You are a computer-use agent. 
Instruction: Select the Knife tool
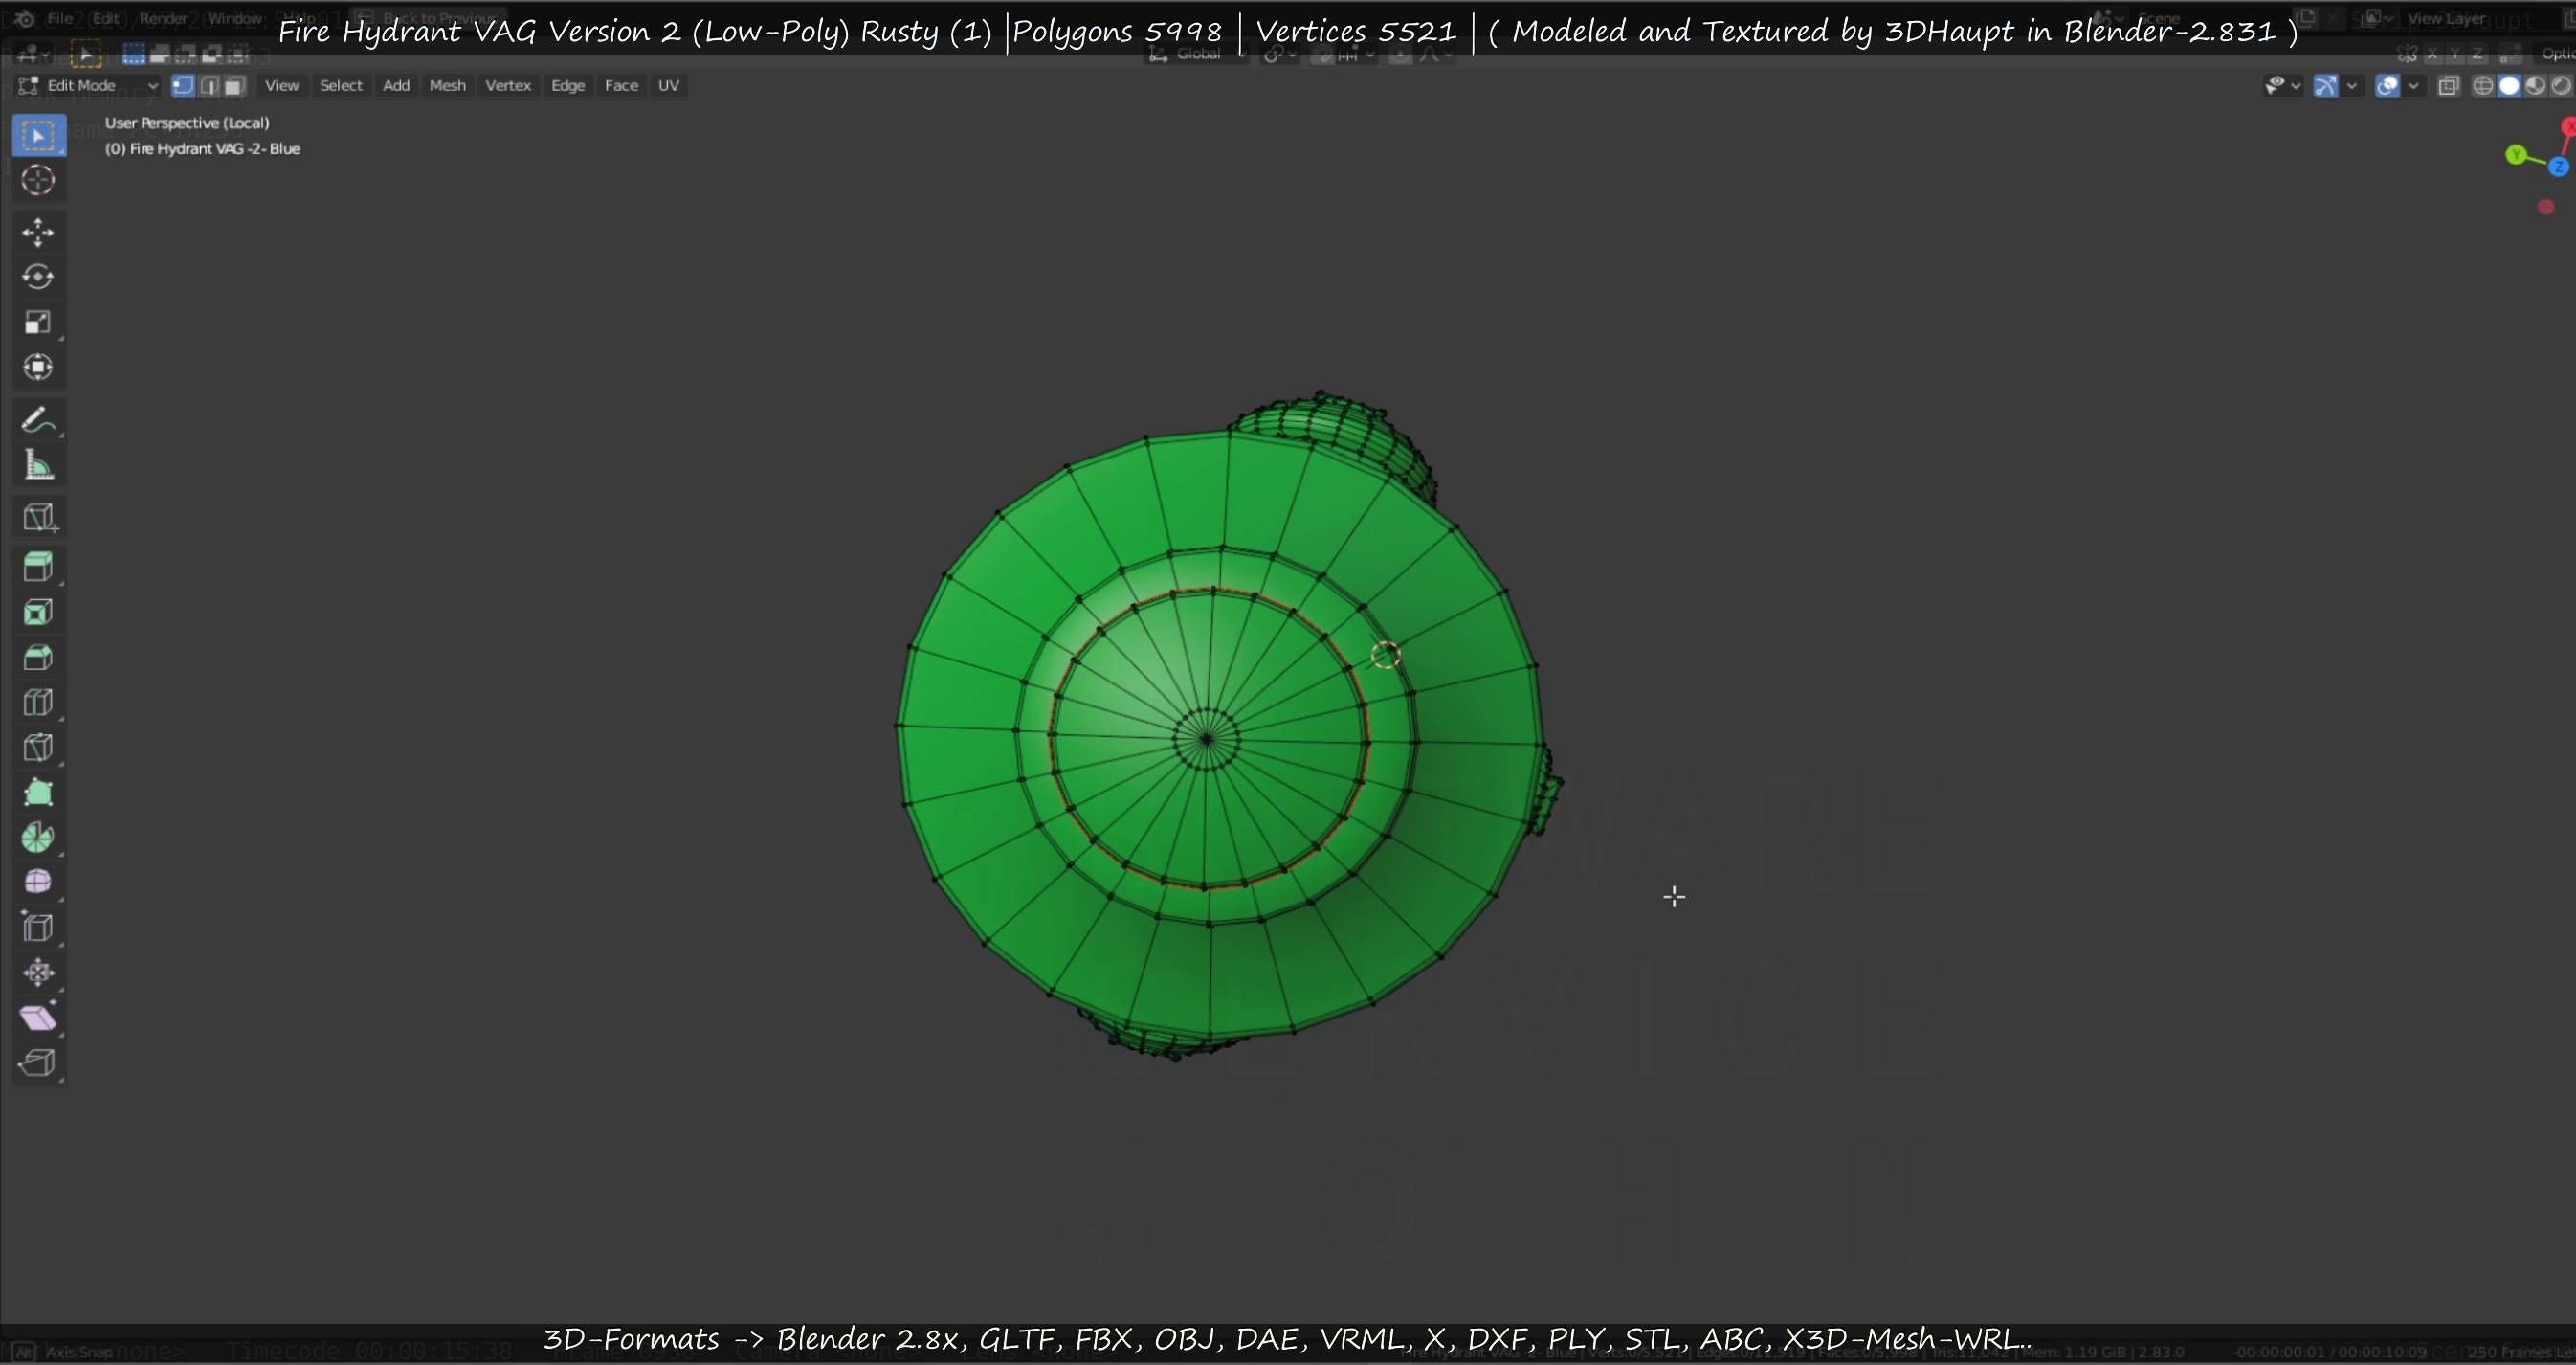coord(38,748)
